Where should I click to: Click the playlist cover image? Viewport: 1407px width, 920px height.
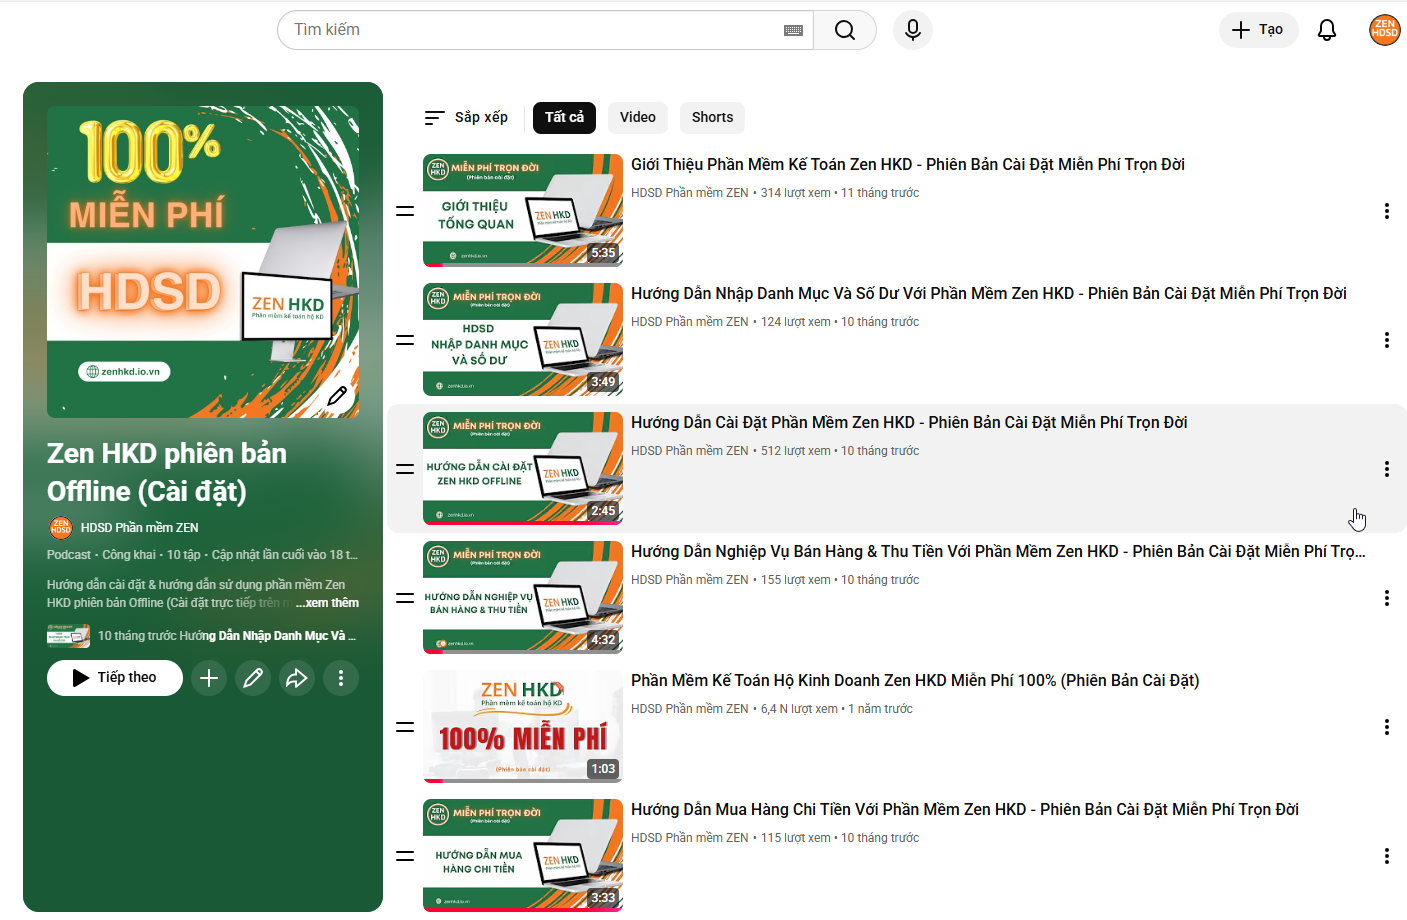click(x=203, y=262)
